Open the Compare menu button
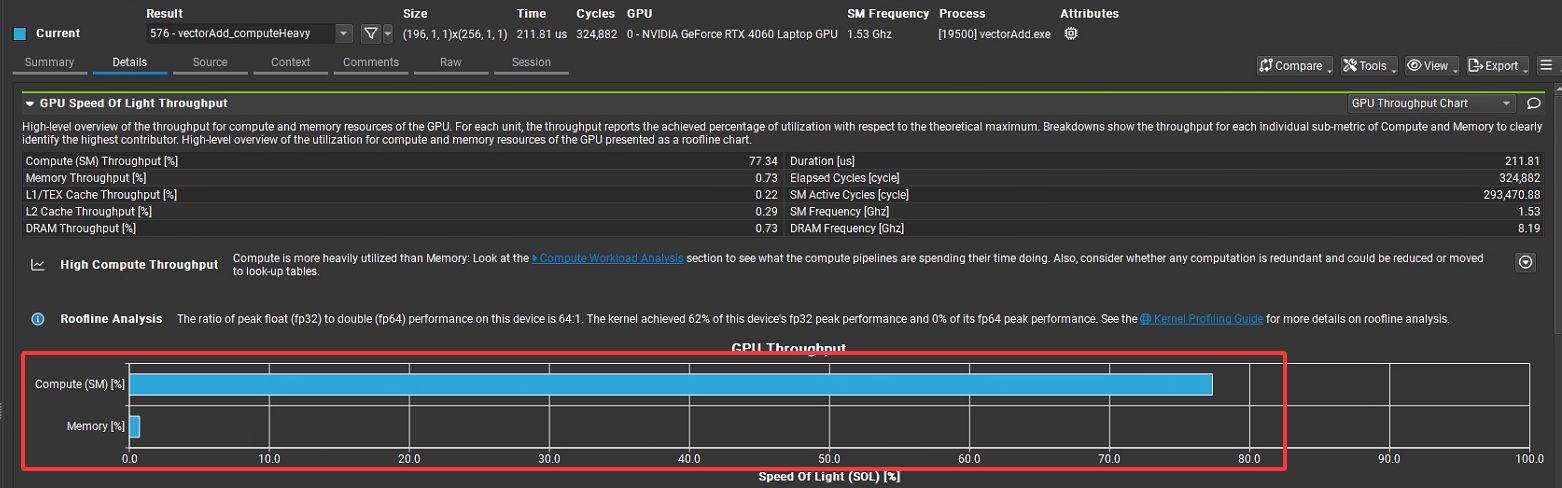Image resolution: width=1562 pixels, height=488 pixels. (x=1295, y=66)
